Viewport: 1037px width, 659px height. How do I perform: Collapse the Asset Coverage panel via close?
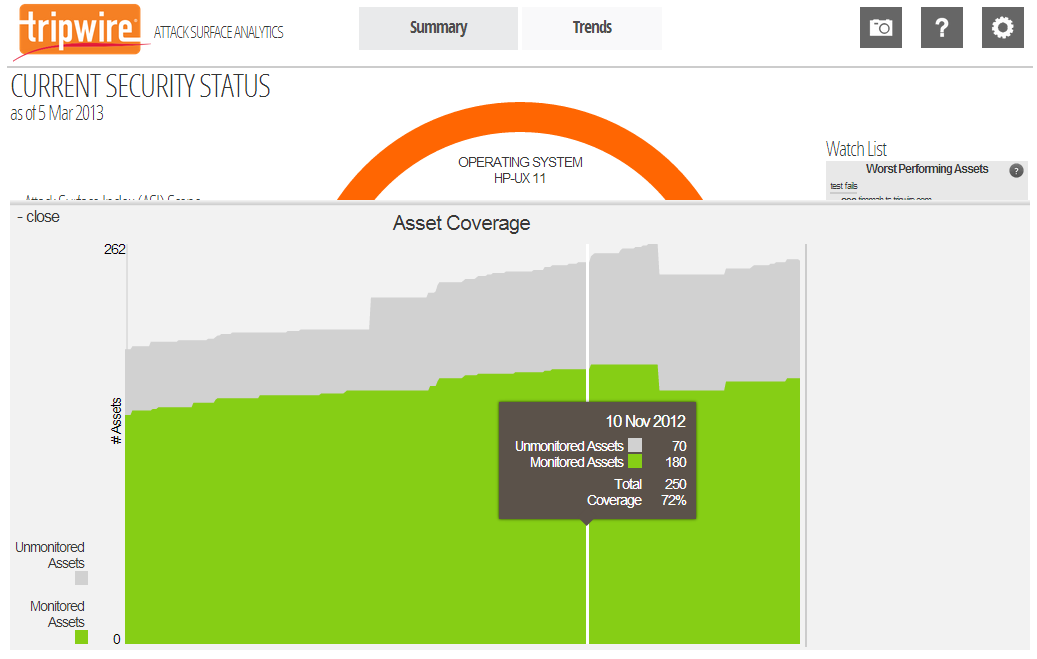pos(38,217)
